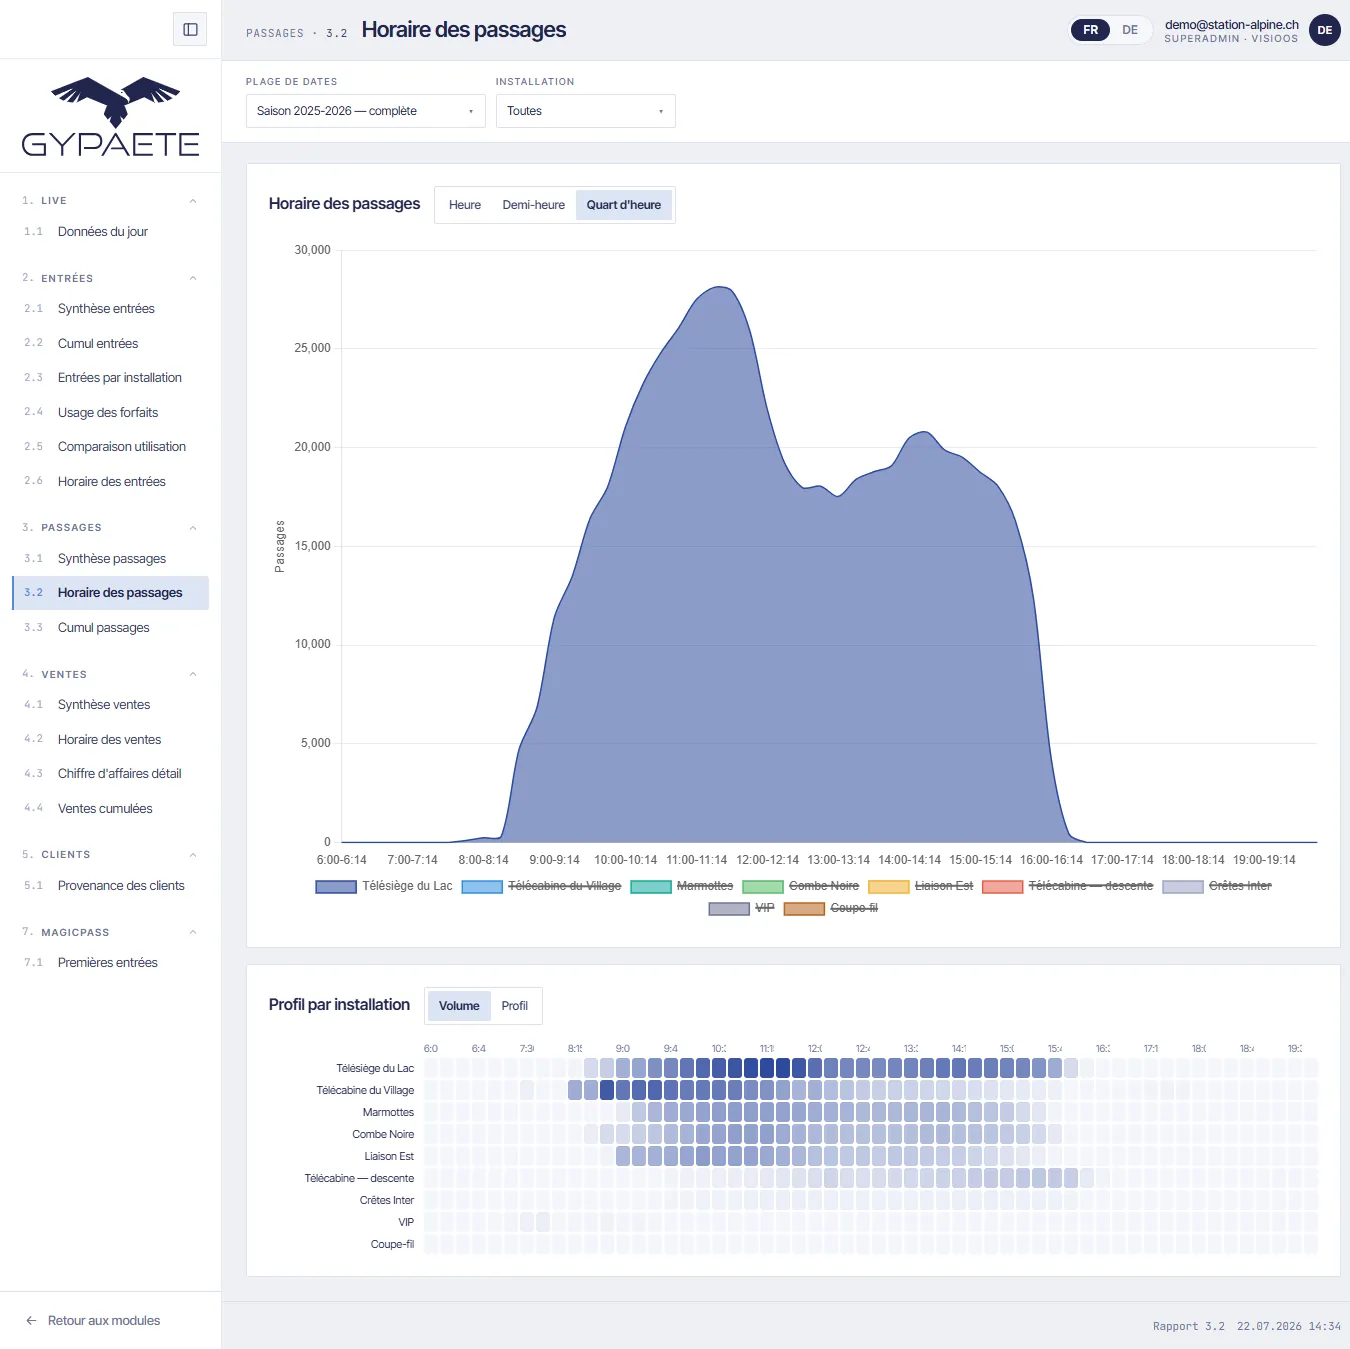Open Données du jour page
The width and height of the screenshot is (1350, 1349).
pos(110,232)
